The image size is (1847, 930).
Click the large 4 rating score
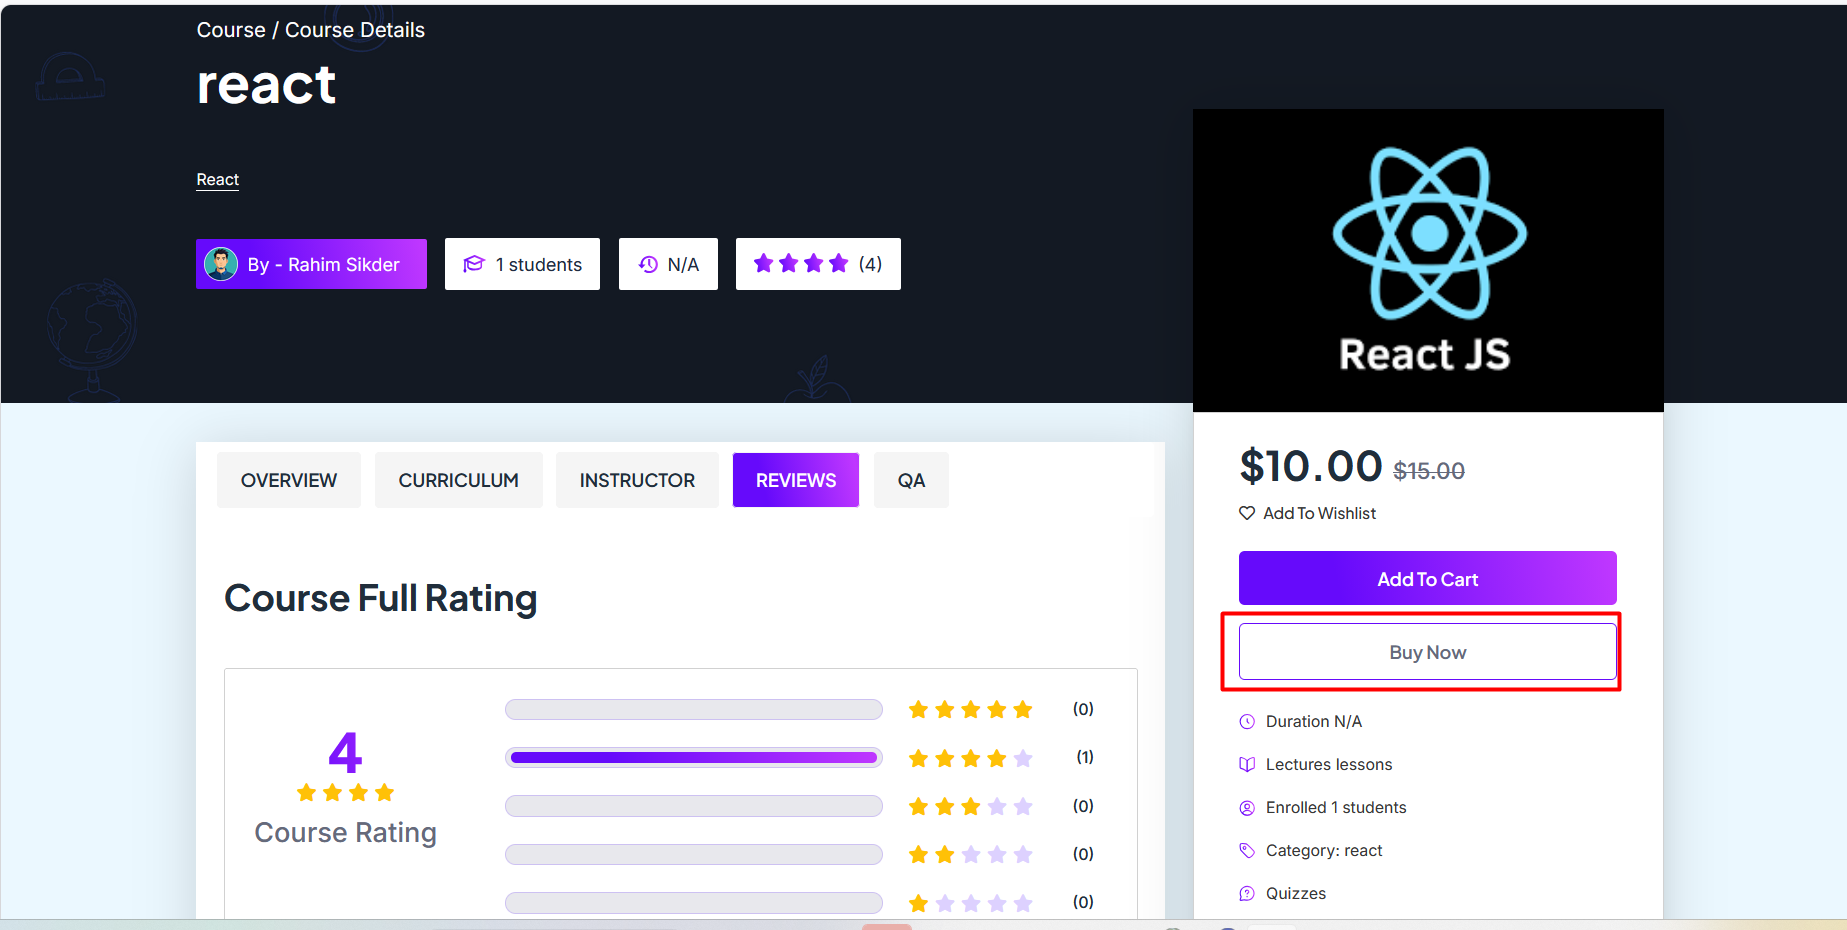345,752
